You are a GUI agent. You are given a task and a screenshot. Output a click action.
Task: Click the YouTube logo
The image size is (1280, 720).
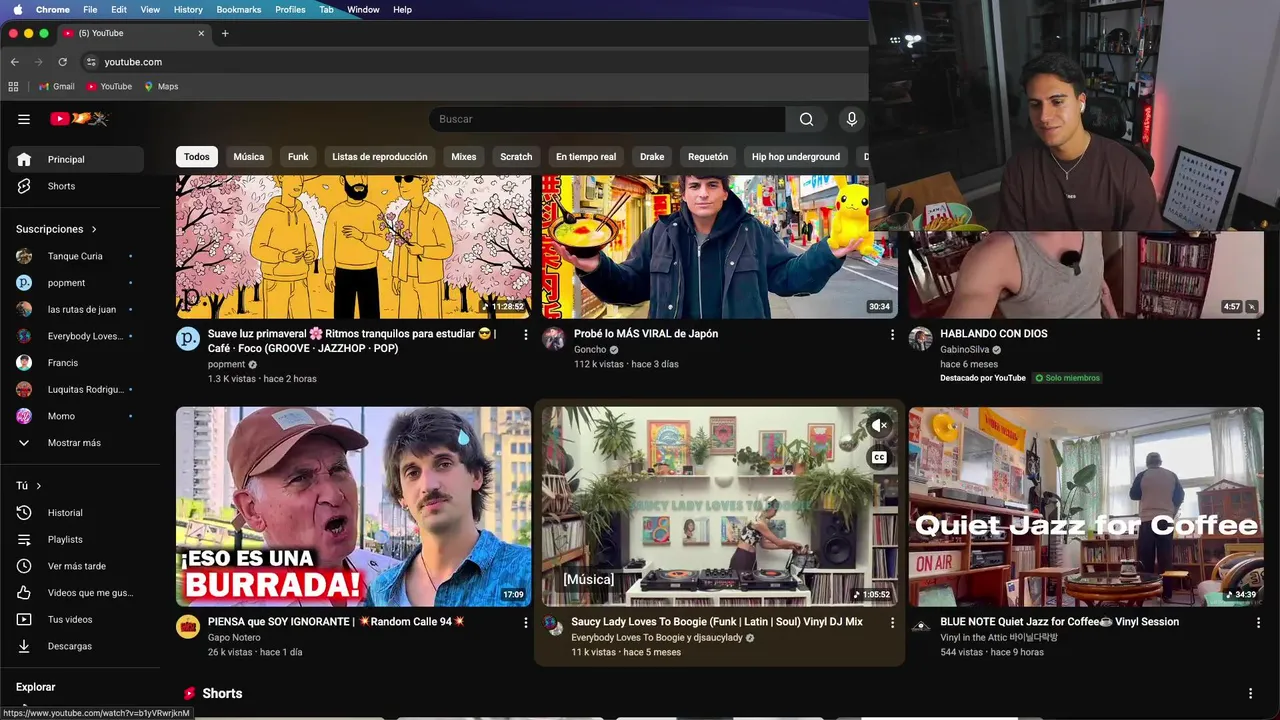[x=79, y=119]
